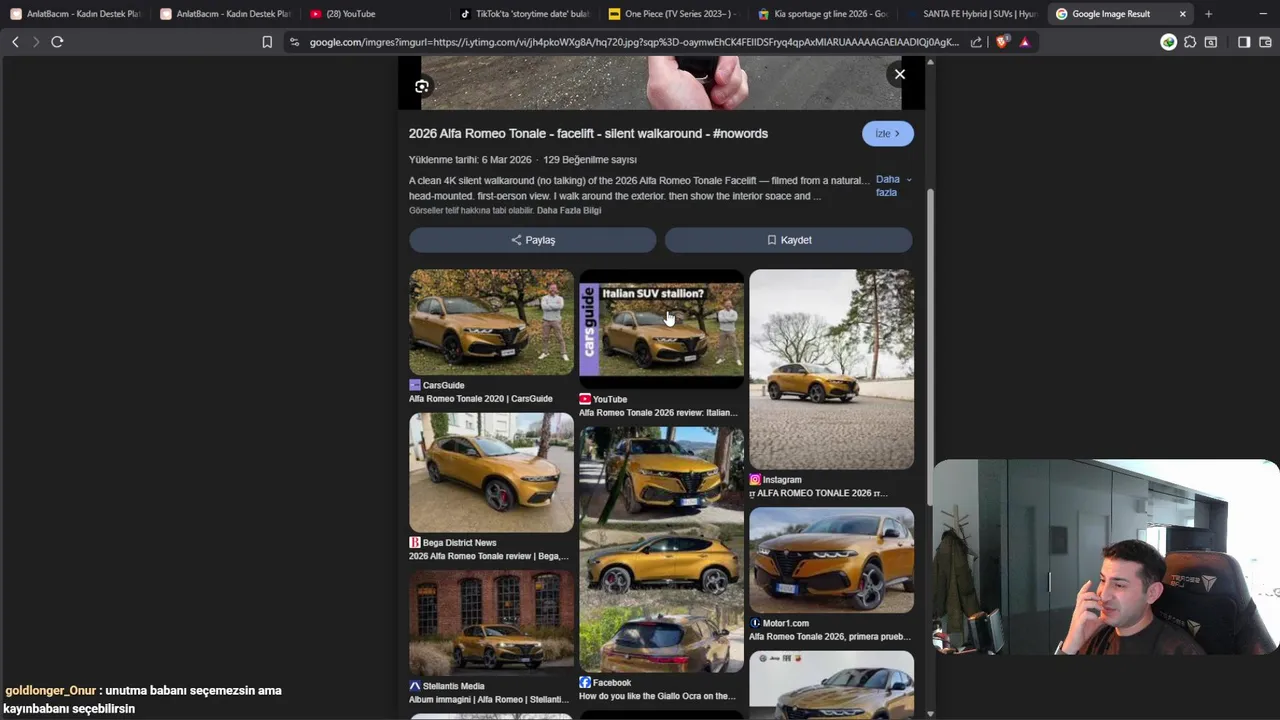Click the Motor1.com source favicon

click(x=755, y=623)
